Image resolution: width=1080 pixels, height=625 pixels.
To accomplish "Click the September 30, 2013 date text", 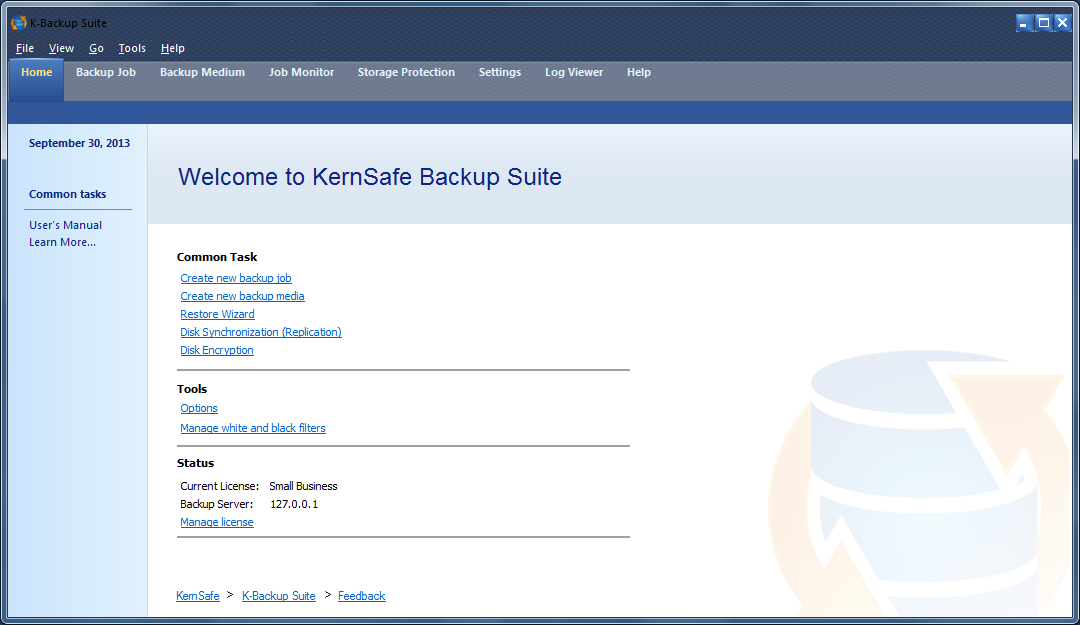I will [79, 143].
